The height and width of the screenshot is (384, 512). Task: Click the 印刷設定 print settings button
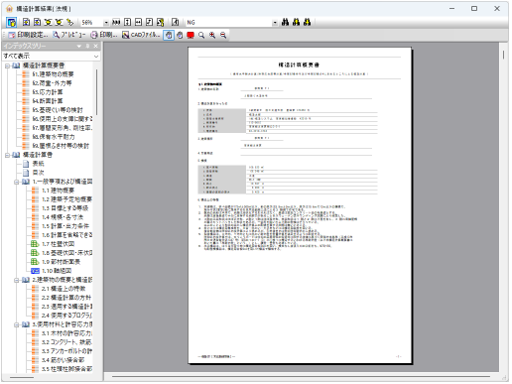[x=28, y=35]
